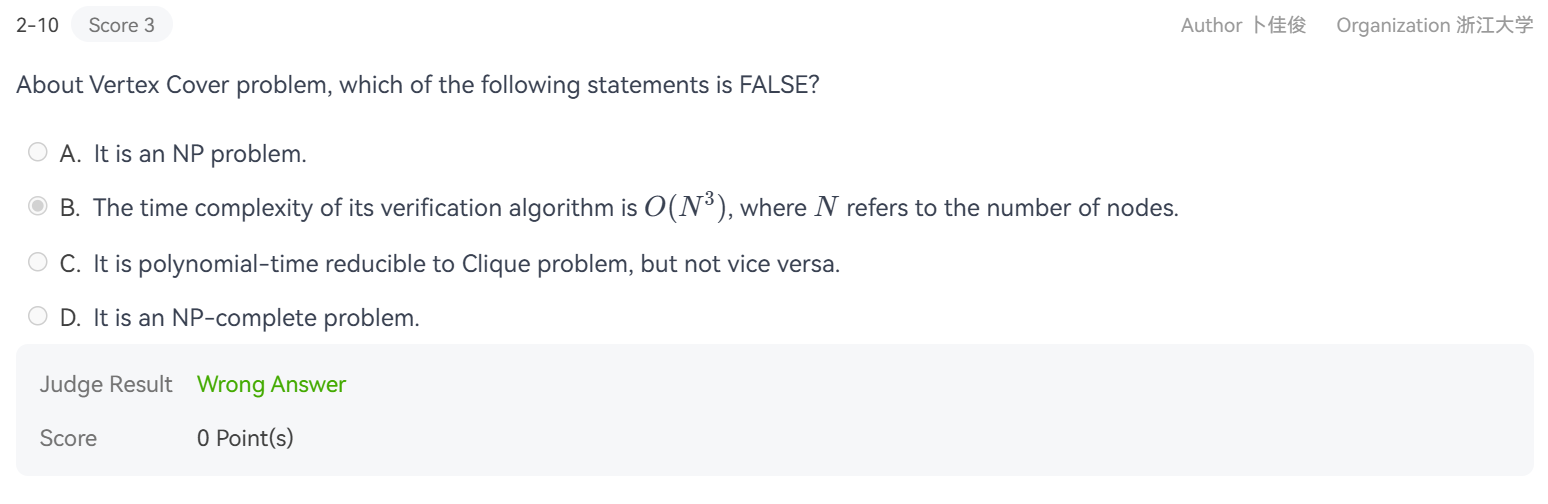
Task: Select radio button for option C
Action: (37, 262)
